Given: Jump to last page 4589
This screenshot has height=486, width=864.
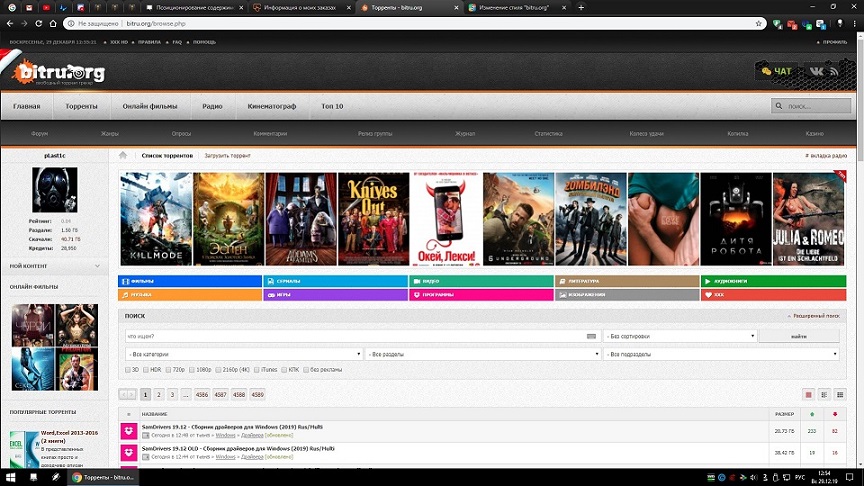Looking at the screenshot, I should (257, 395).
